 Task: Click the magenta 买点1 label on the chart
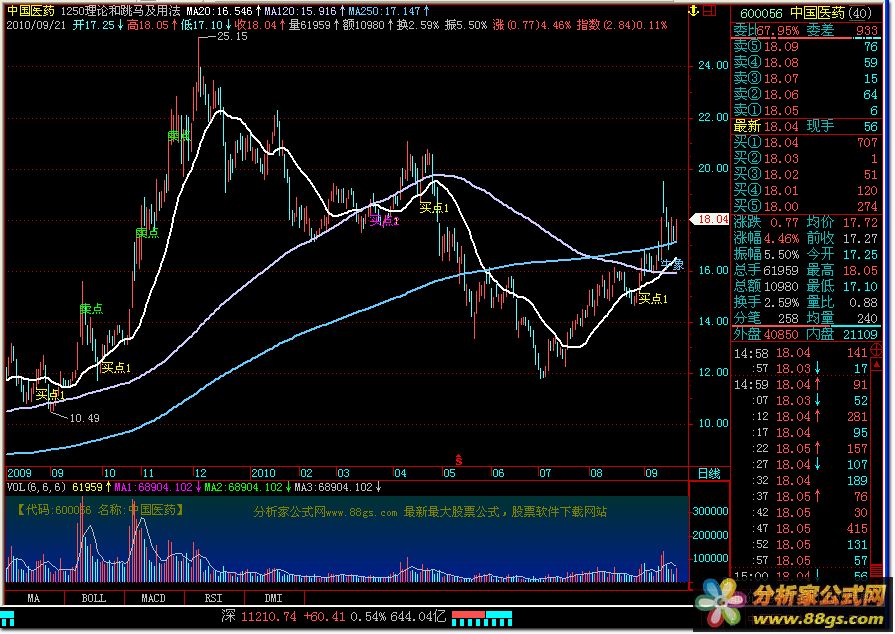tap(384, 220)
